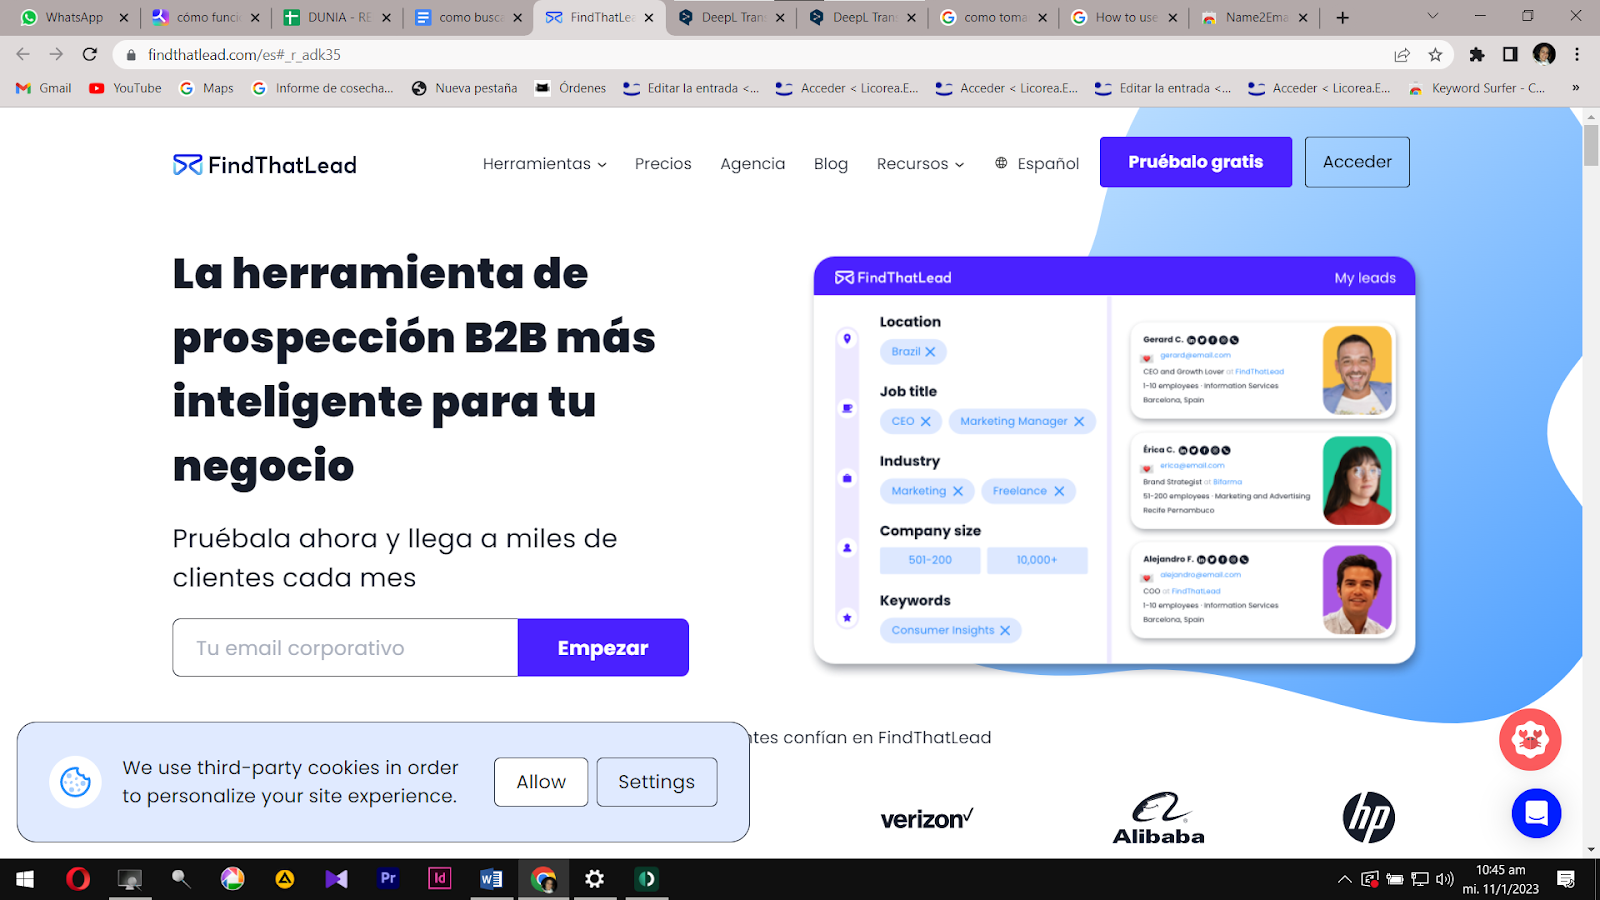Launch InDesign from the taskbar

(x=440, y=879)
